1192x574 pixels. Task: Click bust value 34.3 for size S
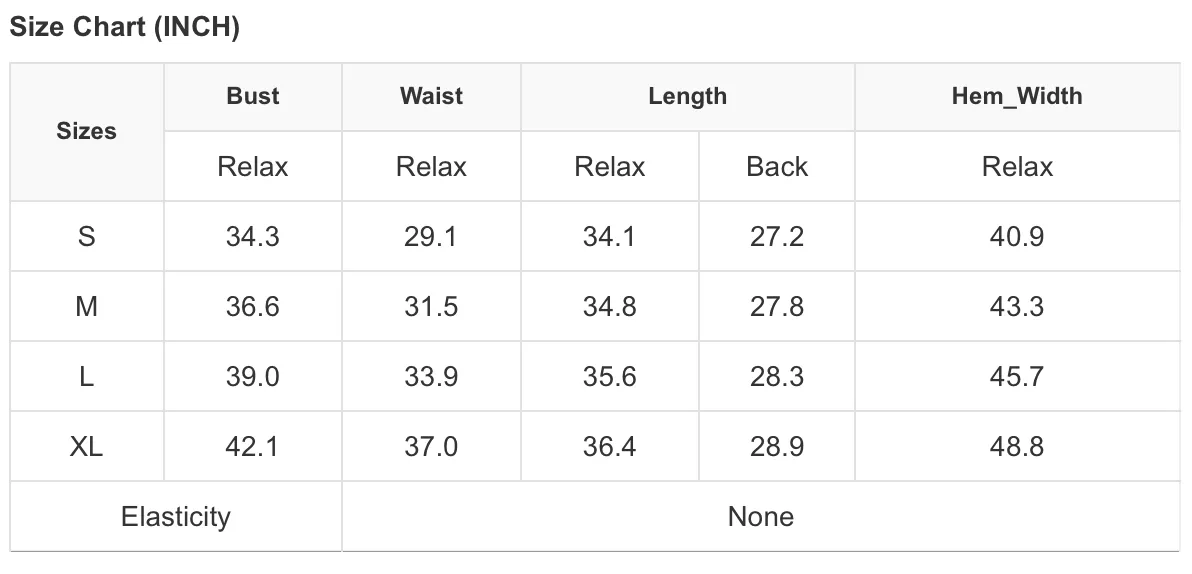coord(253,236)
